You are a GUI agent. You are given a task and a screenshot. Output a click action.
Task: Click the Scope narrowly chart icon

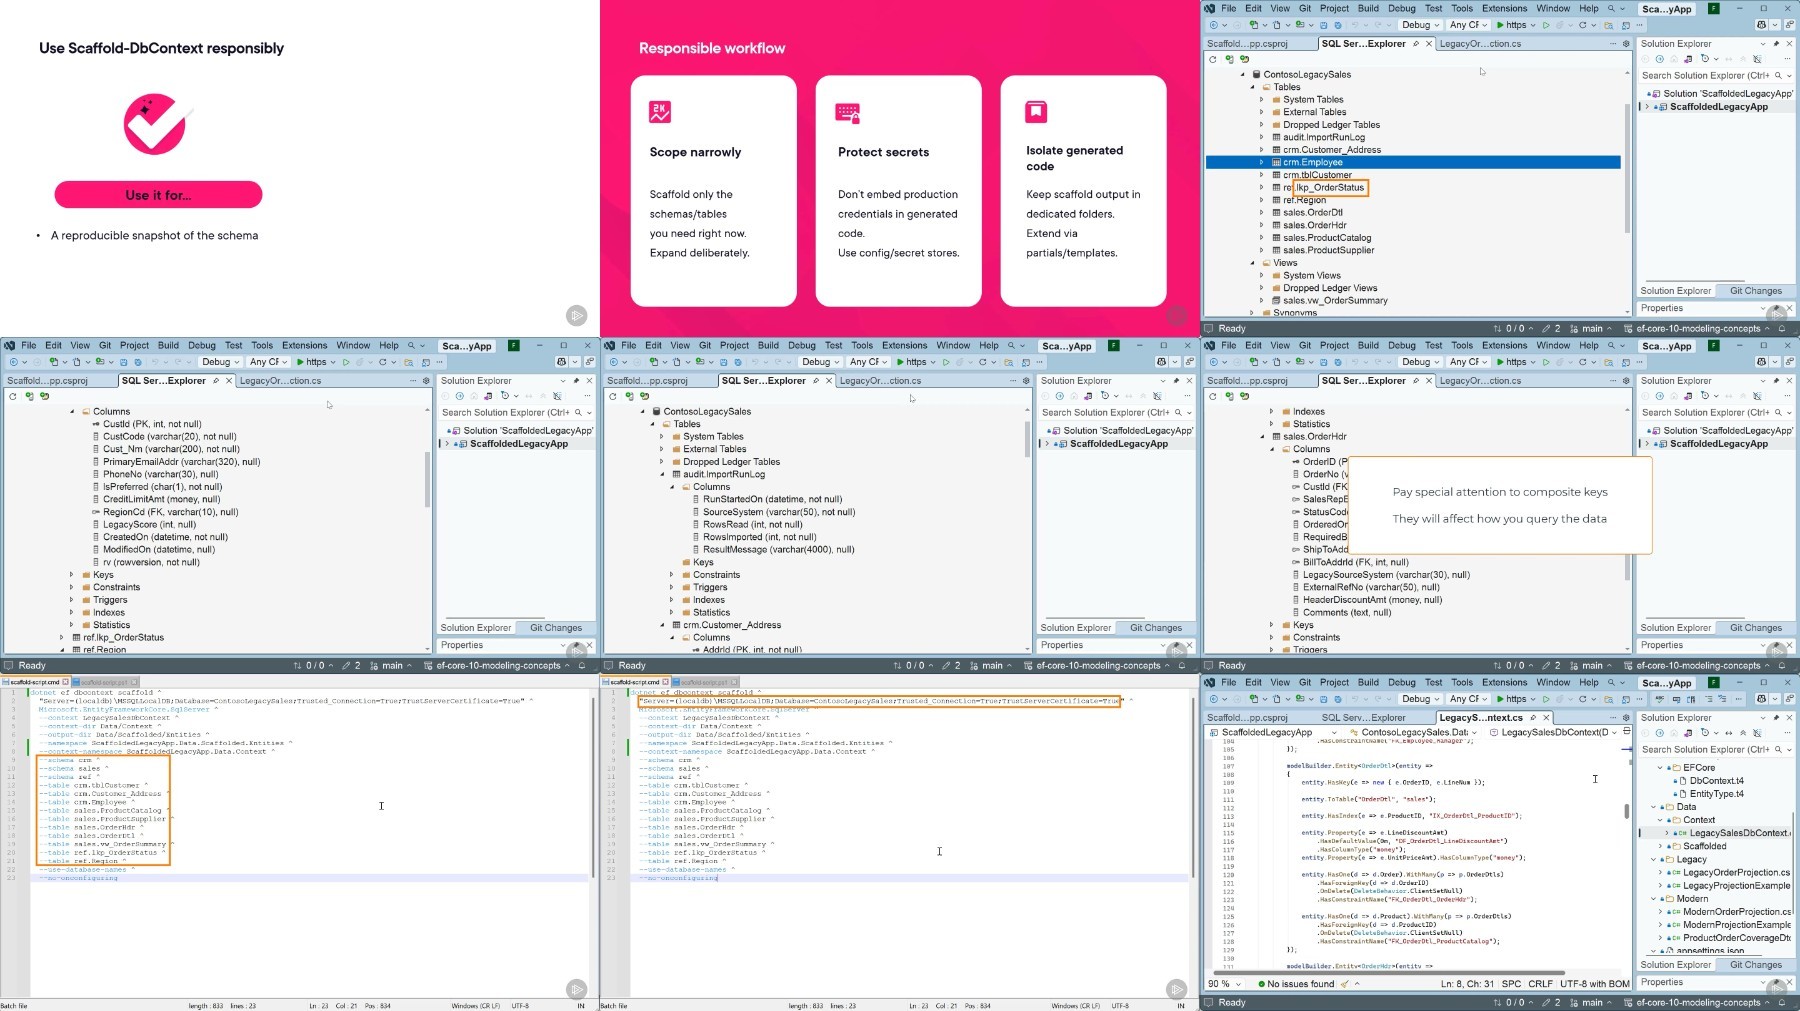[x=660, y=112]
